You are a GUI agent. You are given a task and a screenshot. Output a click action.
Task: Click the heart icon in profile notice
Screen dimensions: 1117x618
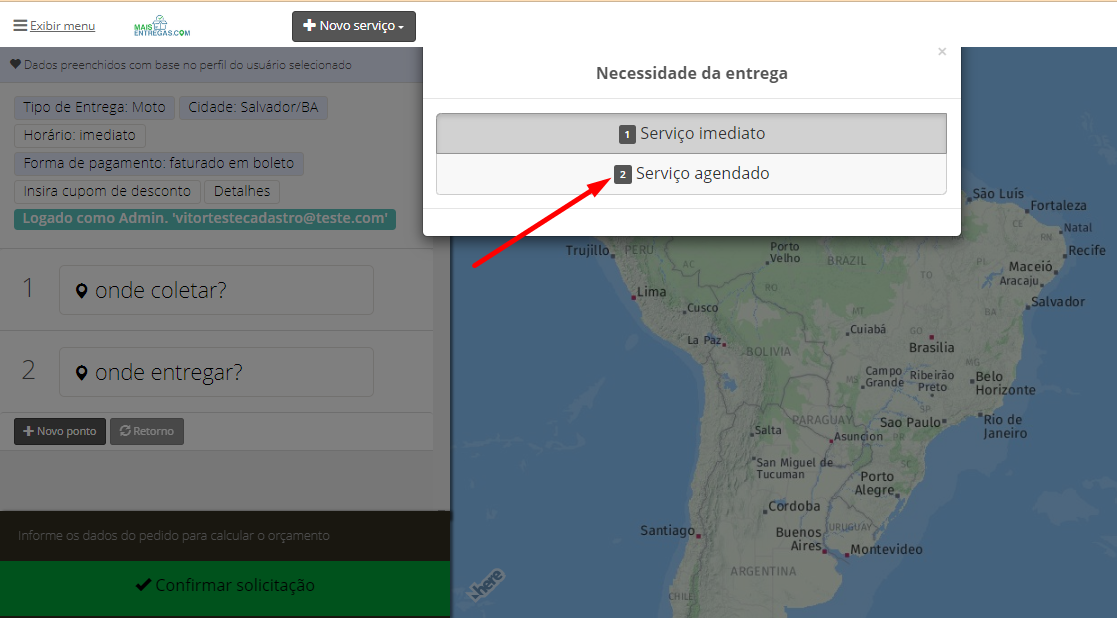tap(15, 65)
